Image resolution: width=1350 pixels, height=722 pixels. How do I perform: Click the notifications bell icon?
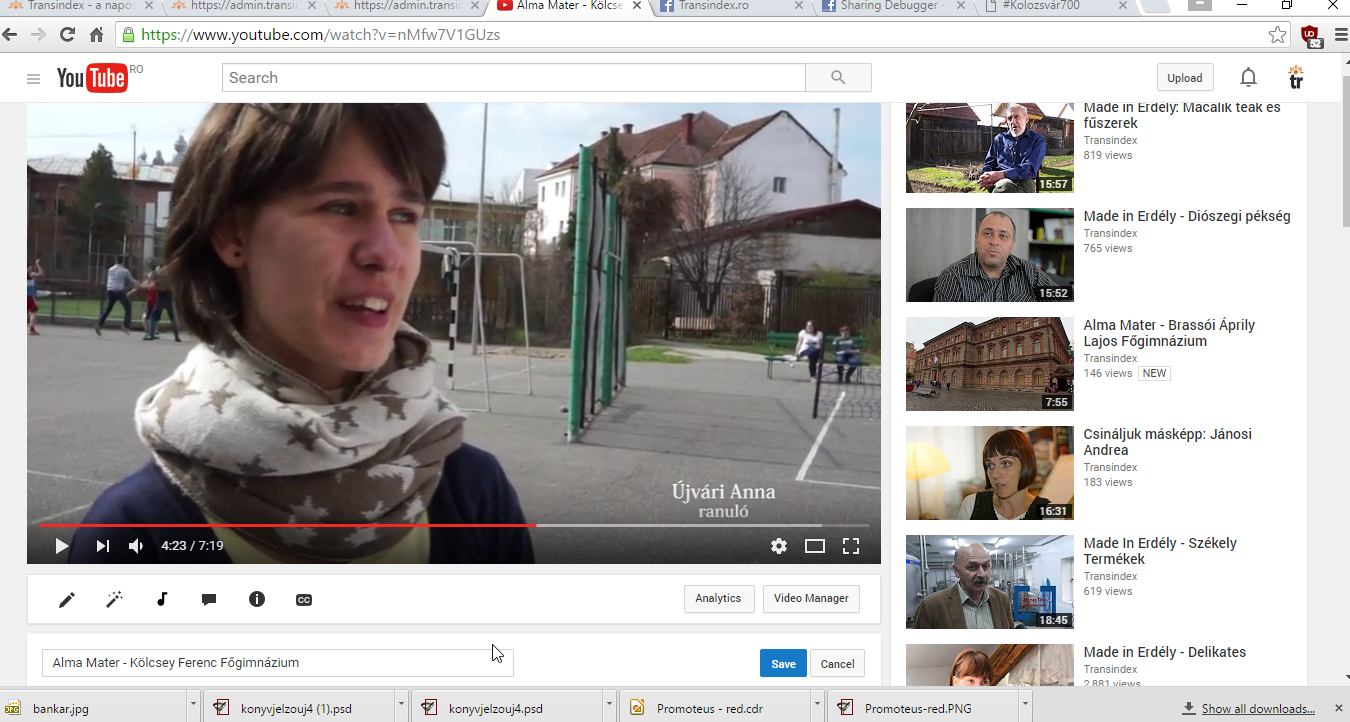pos(1248,78)
